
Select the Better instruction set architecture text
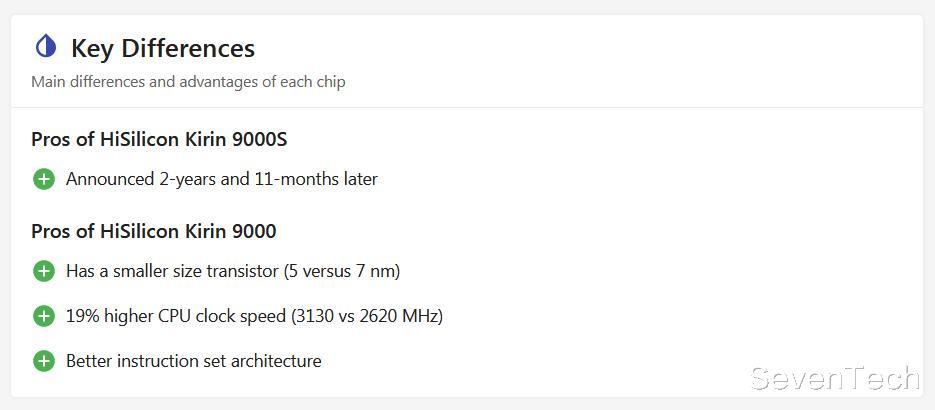pos(194,361)
